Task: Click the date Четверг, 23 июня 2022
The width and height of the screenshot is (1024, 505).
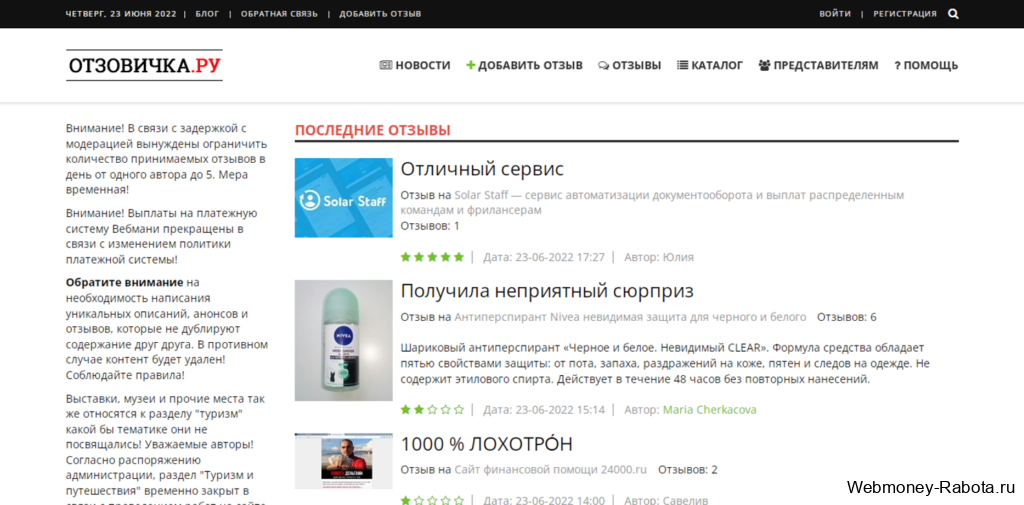Action: tap(121, 14)
